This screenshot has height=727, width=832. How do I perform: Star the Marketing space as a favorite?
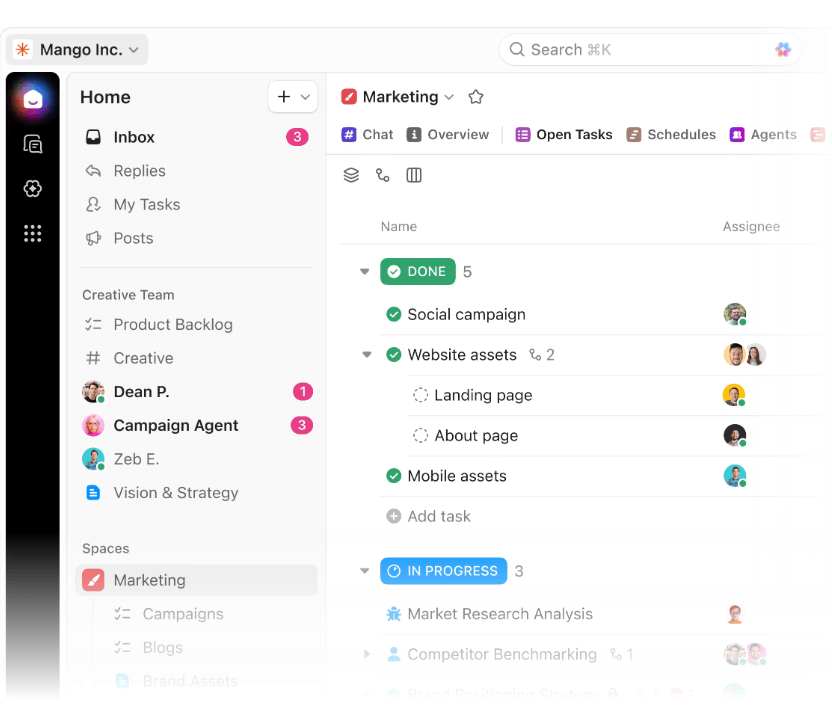point(476,97)
